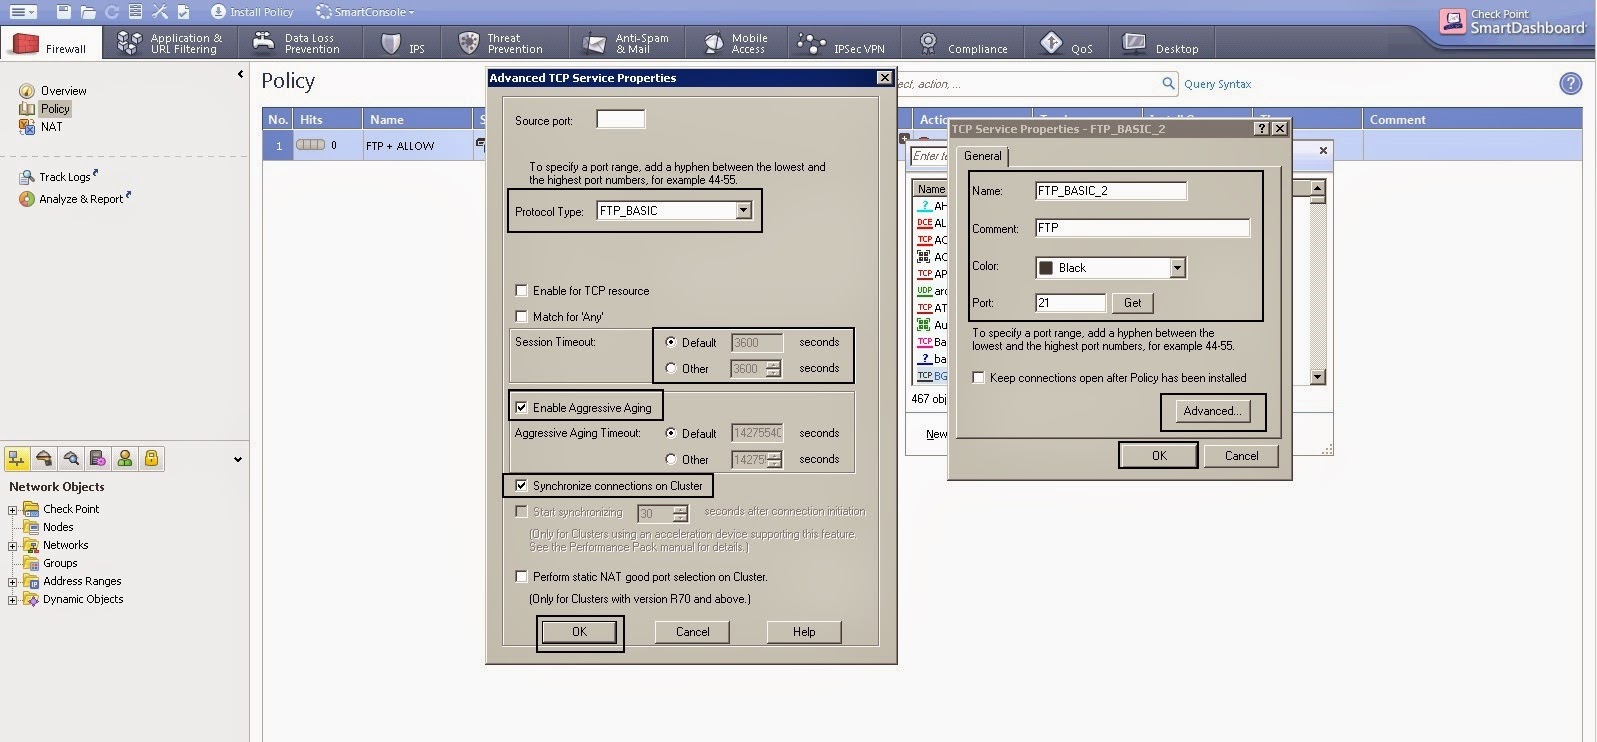The width and height of the screenshot is (1597, 742).
Task: Click Cancel in Advanced TCP Service Properties
Action: pyautogui.click(x=692, y=632)
